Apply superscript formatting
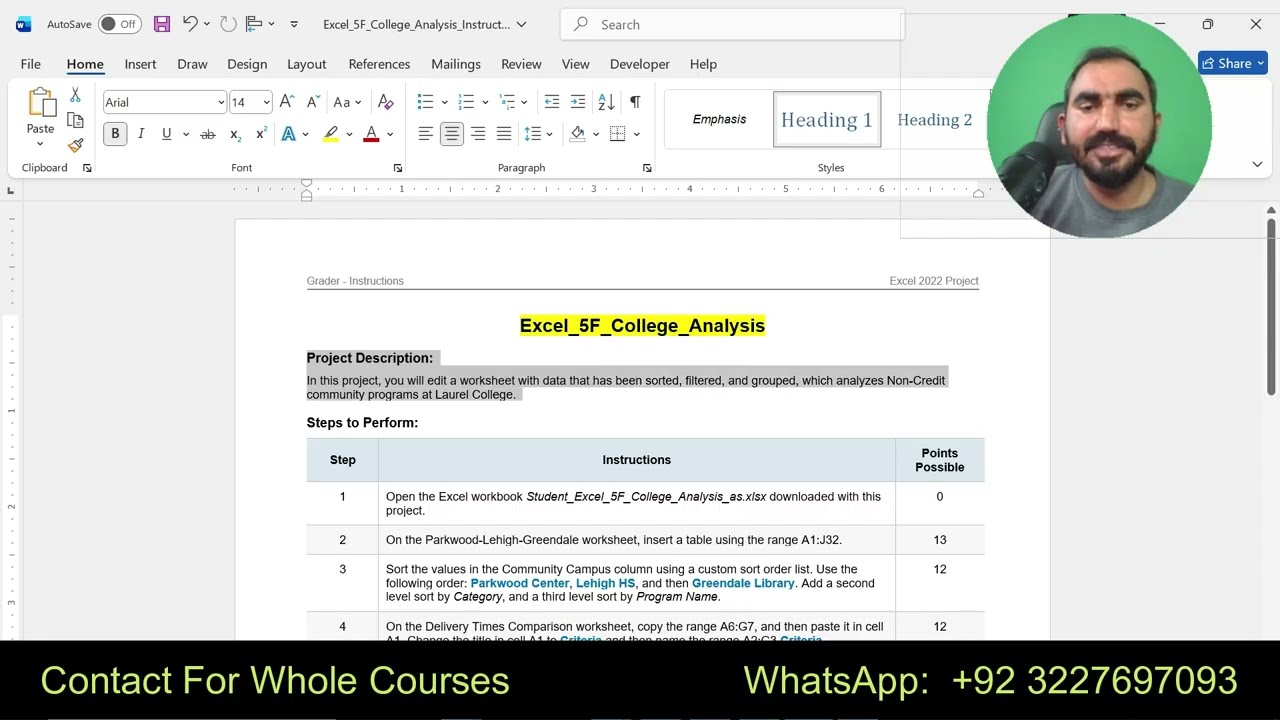Screen dimensions: 1280x720 (261, 134)
